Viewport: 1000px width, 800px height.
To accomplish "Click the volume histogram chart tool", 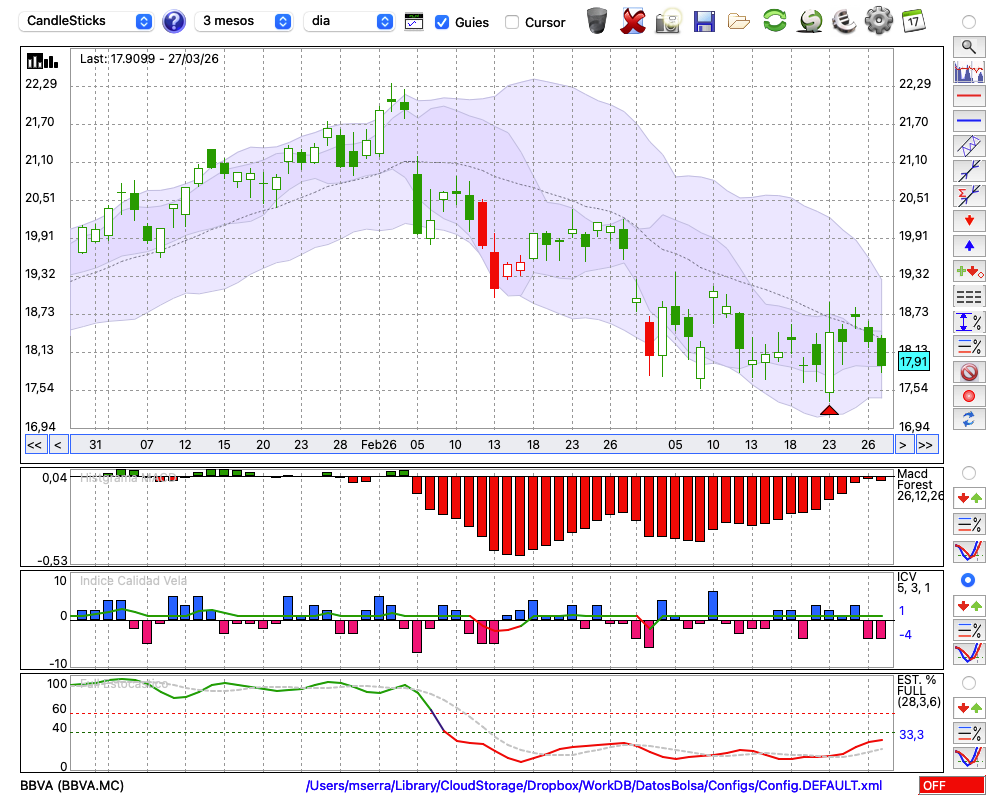I will [x=969, y=71].
